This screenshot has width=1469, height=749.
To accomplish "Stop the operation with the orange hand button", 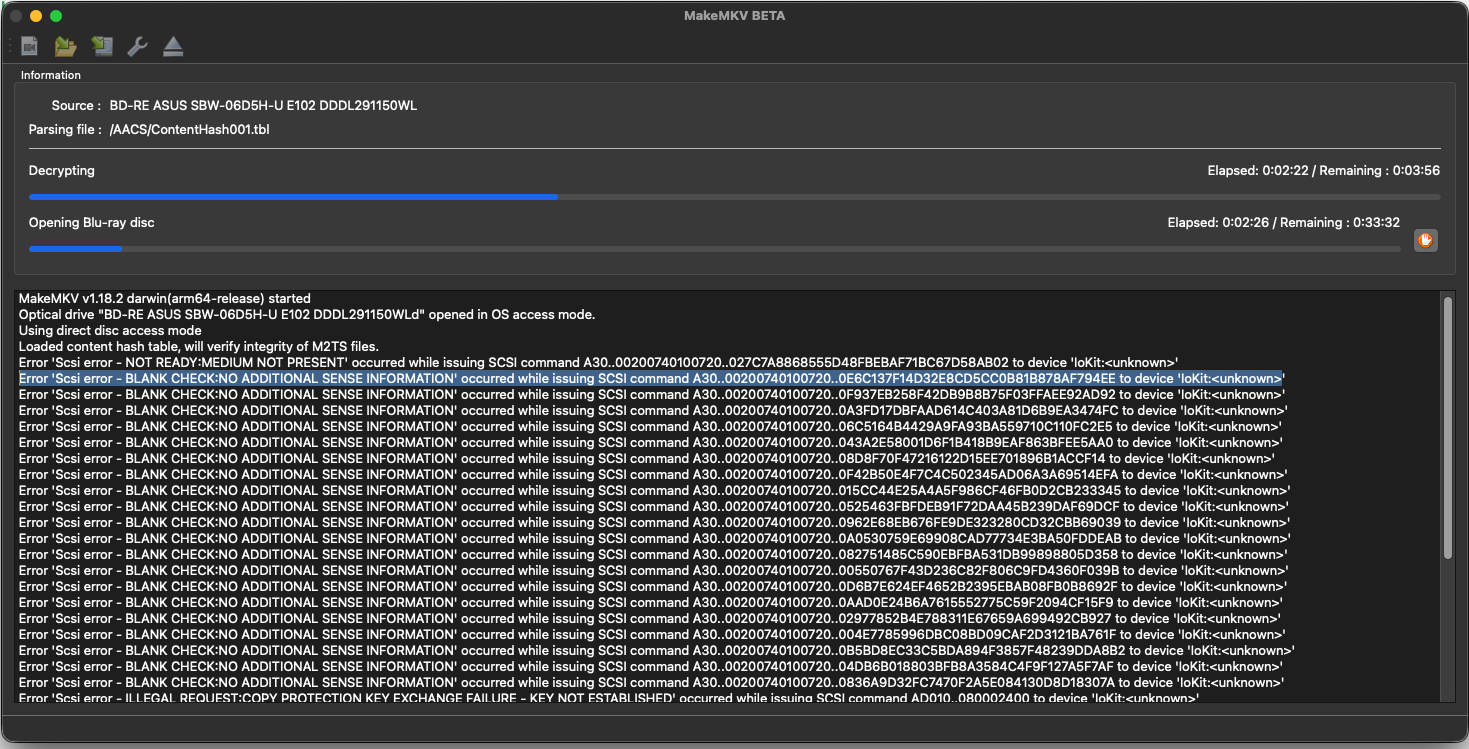I will [1425, 240].
